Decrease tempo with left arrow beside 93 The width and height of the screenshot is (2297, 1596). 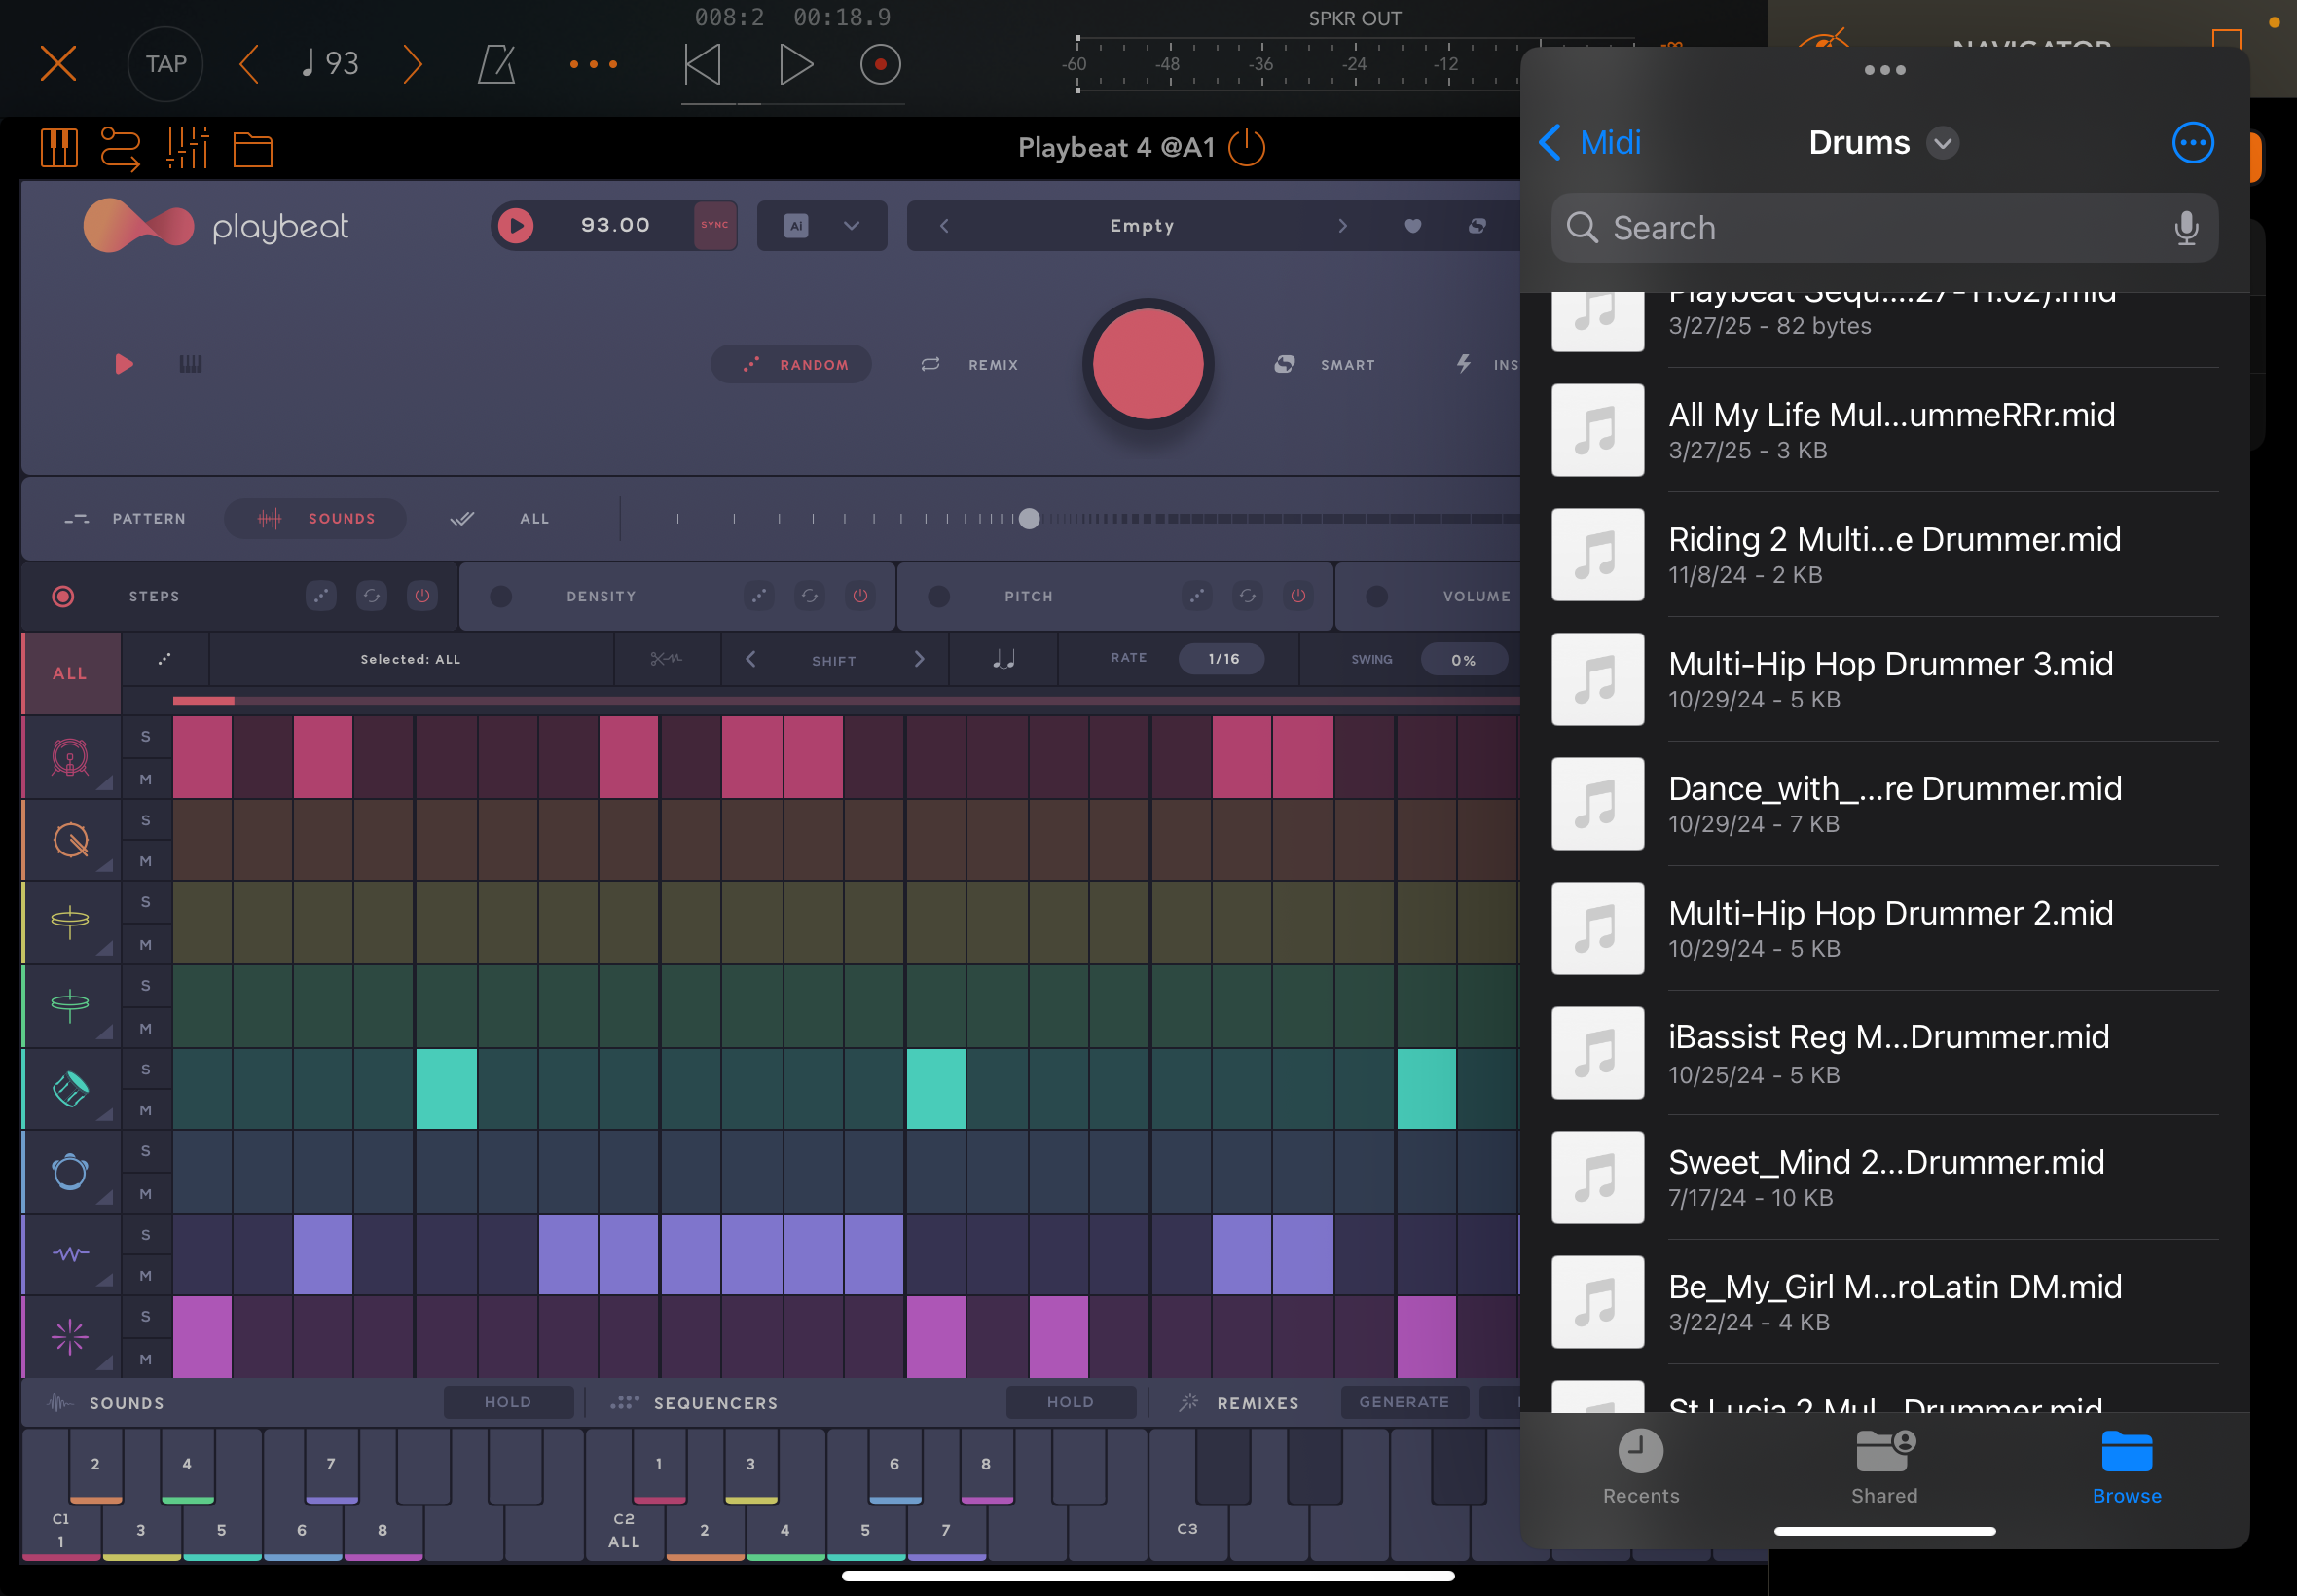click(249, 64)
